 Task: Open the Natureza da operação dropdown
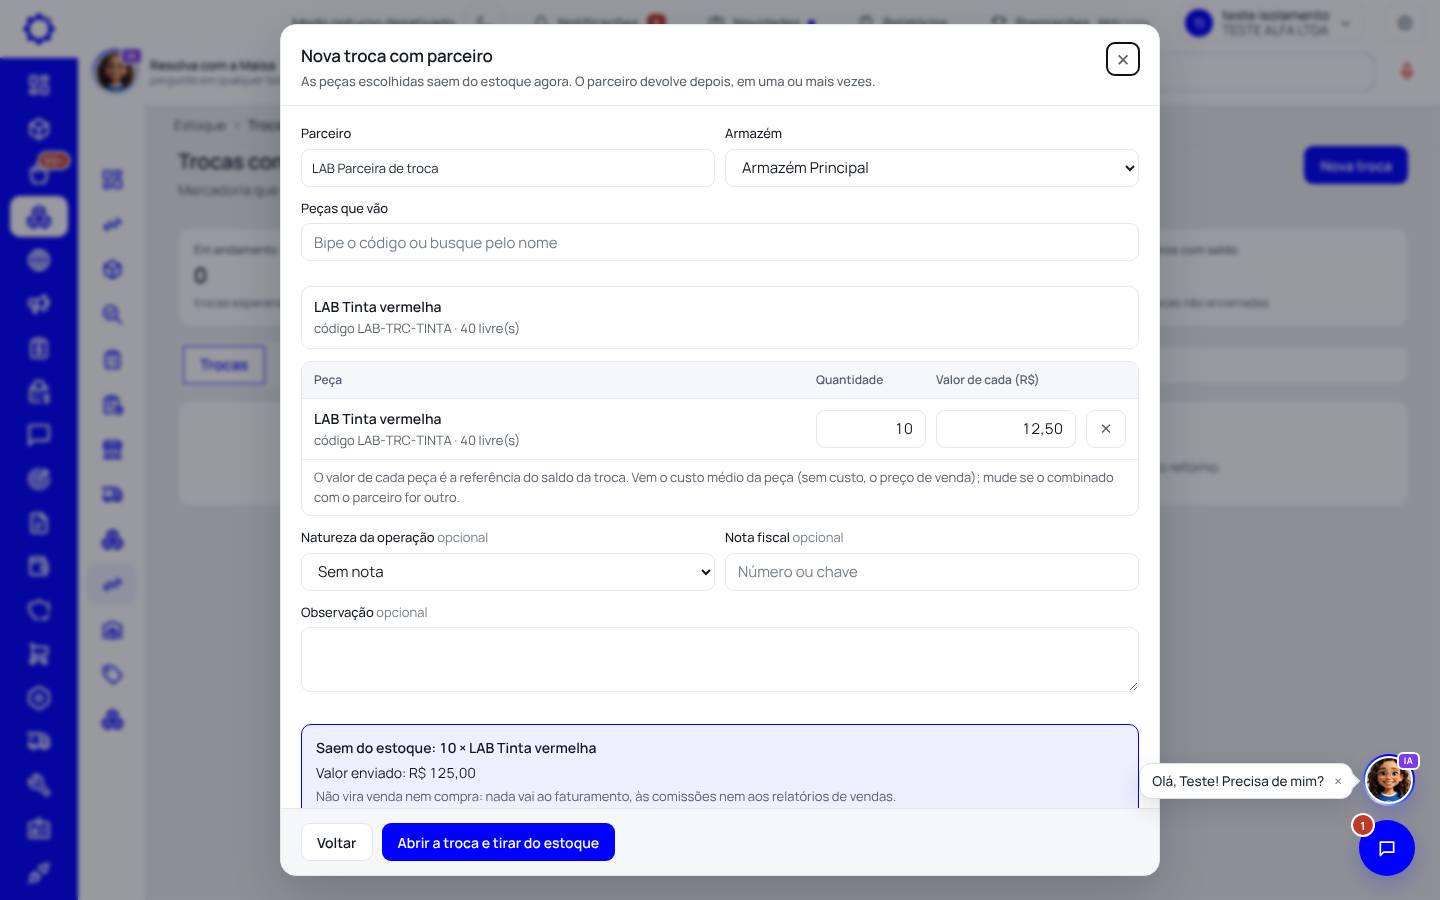click(507, 572)
